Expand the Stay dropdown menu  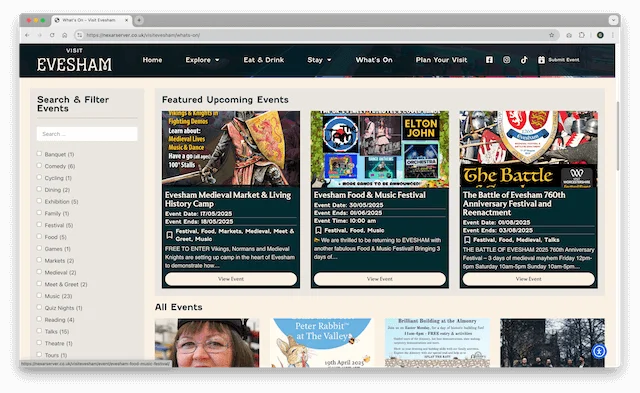319,60
